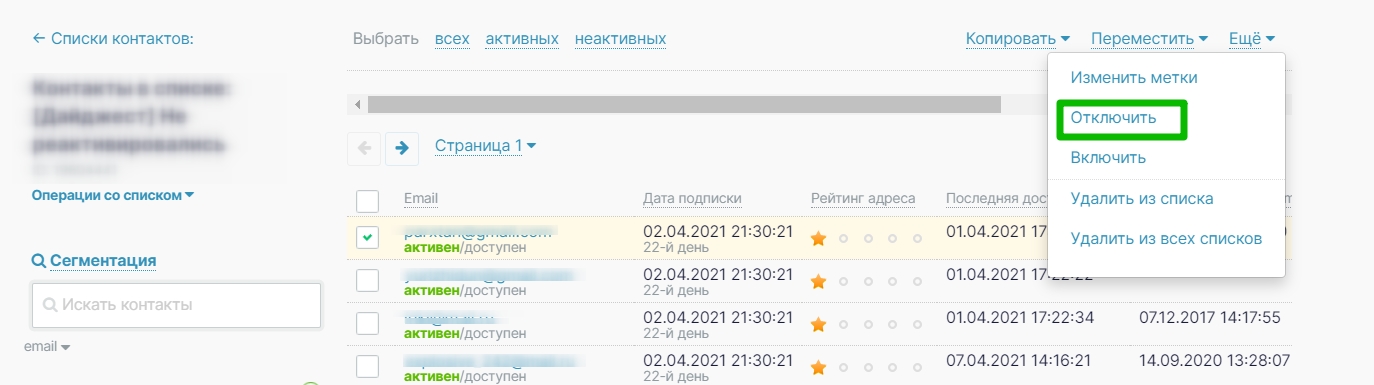Focus the Искать контакты search field

click(x=176, y=305)
